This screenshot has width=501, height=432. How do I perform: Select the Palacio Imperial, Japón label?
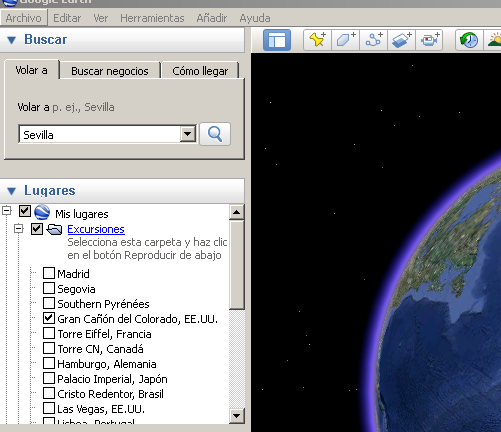[112, 379]
